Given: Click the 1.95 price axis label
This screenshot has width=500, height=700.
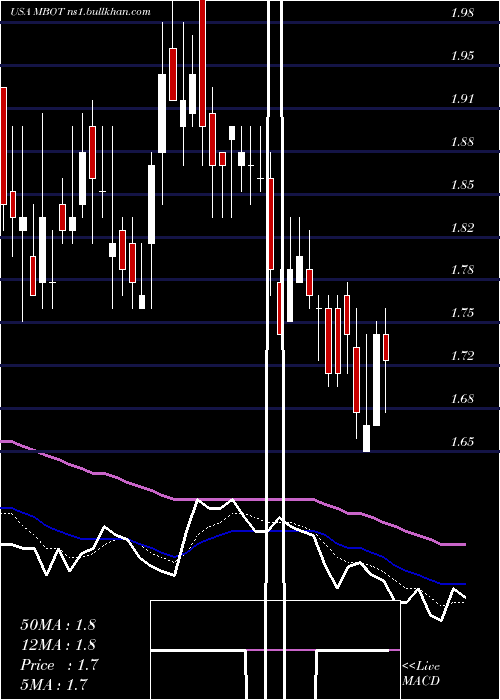Looking at the screenshot, I should coord(462,56).
